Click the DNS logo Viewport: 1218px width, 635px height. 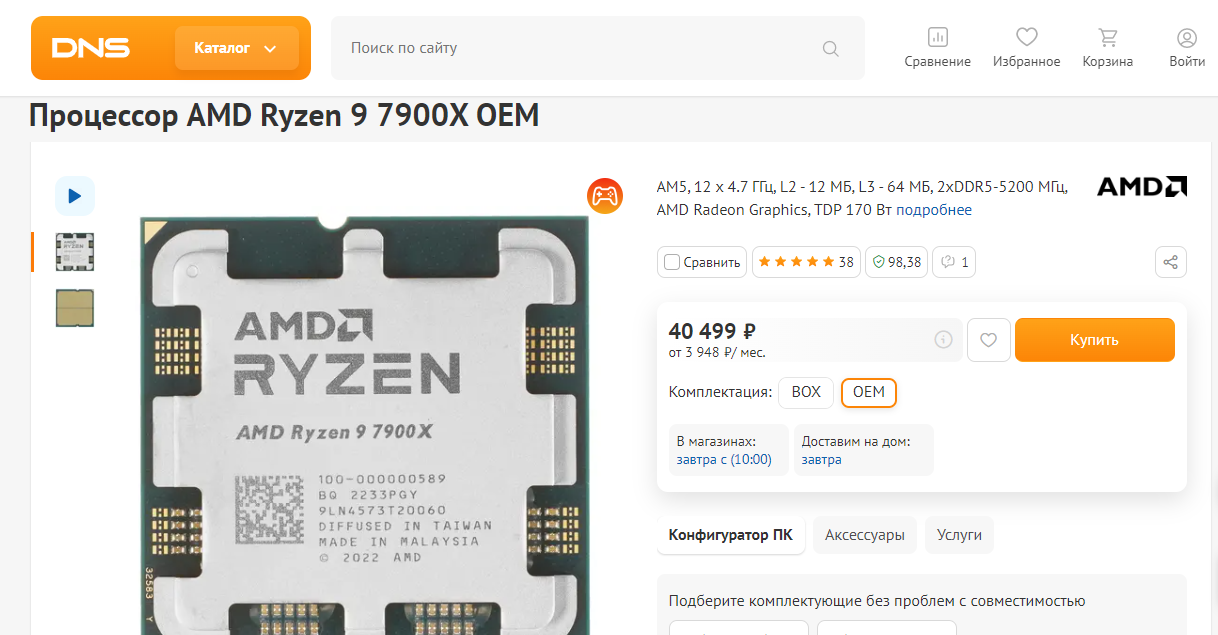click(90, 48)
